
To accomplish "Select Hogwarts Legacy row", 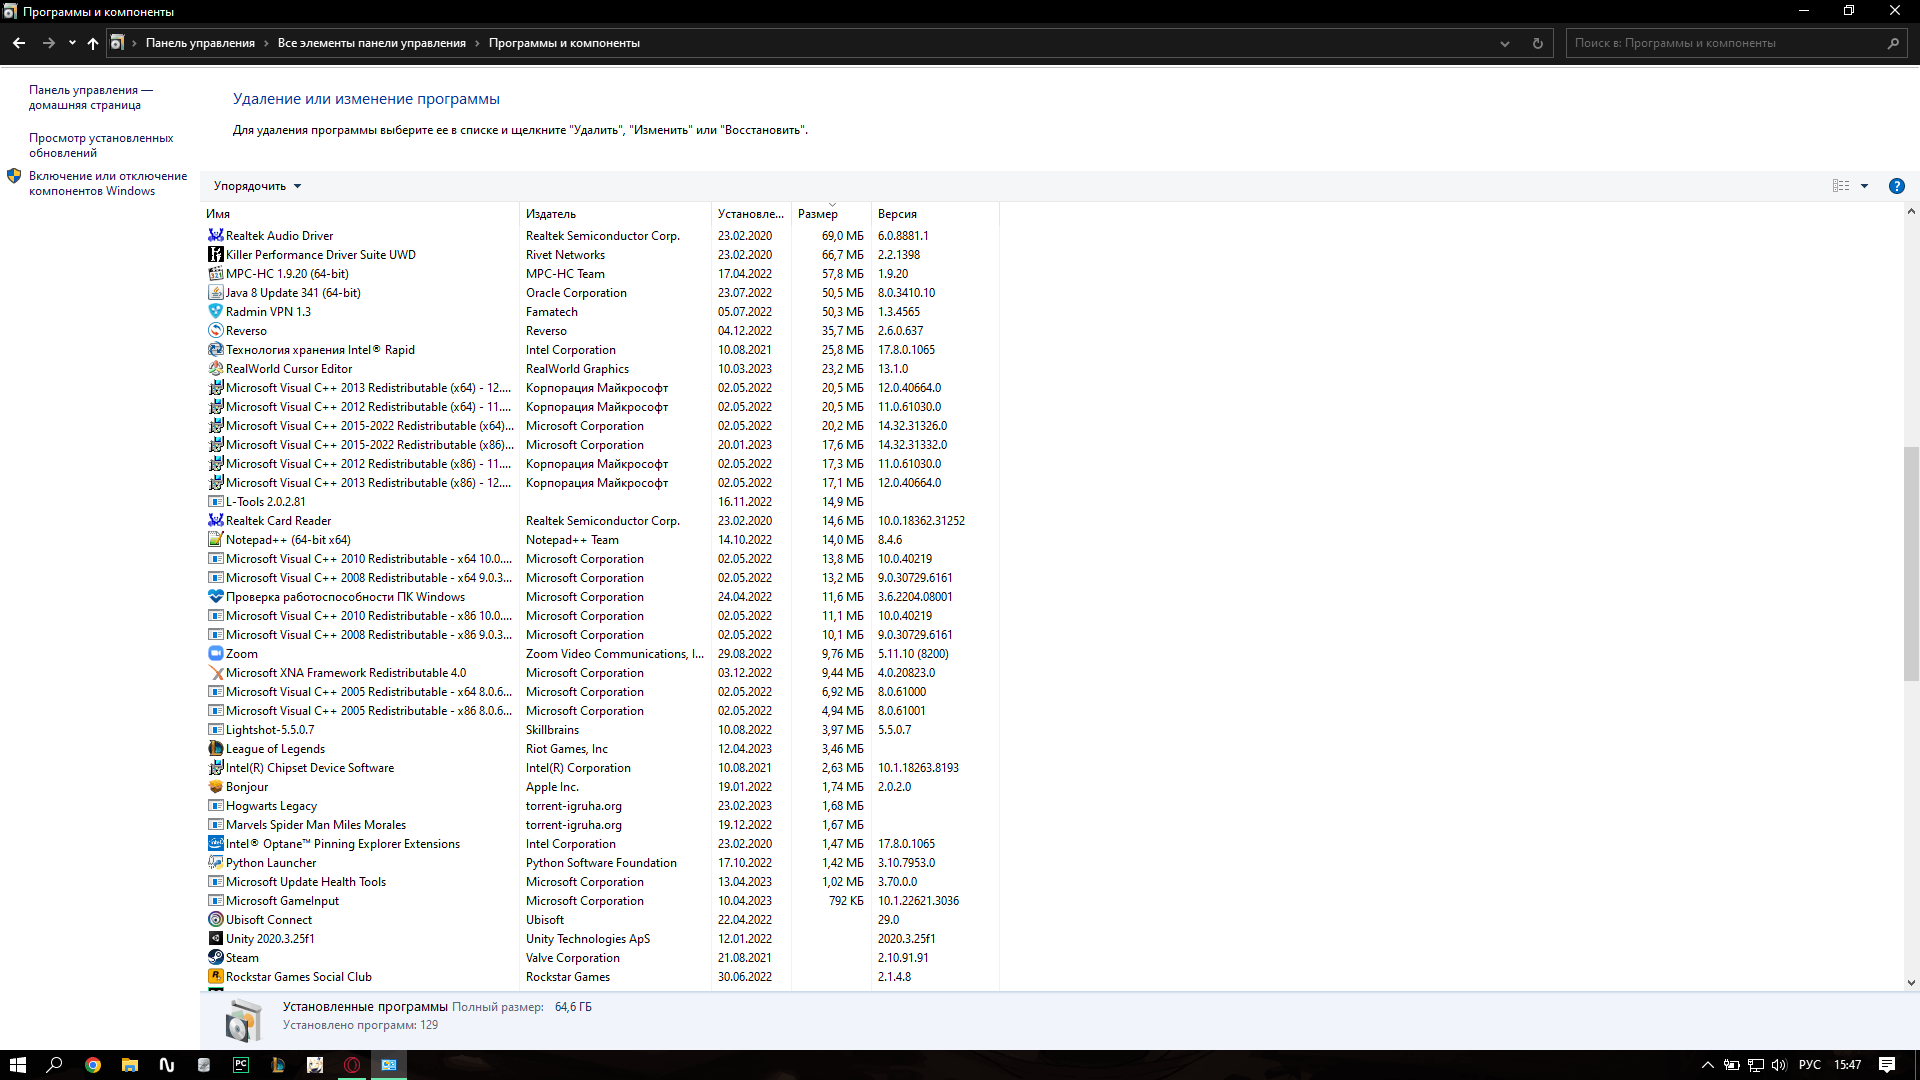I will point(600,805).
